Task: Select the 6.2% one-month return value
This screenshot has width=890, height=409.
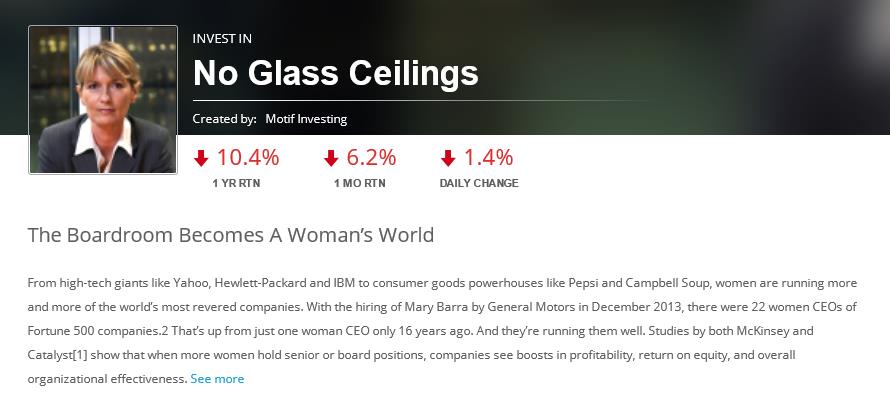Action: pos(371,157)
